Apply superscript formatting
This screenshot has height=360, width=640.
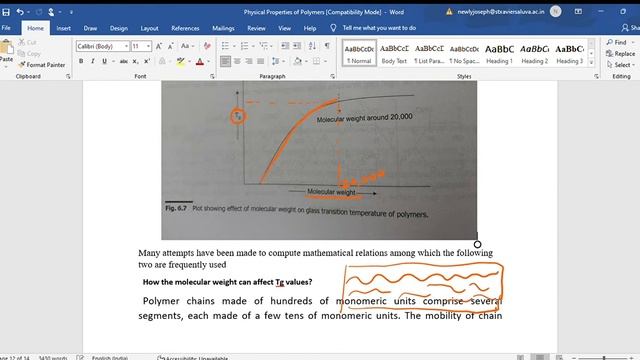point(147,61)
